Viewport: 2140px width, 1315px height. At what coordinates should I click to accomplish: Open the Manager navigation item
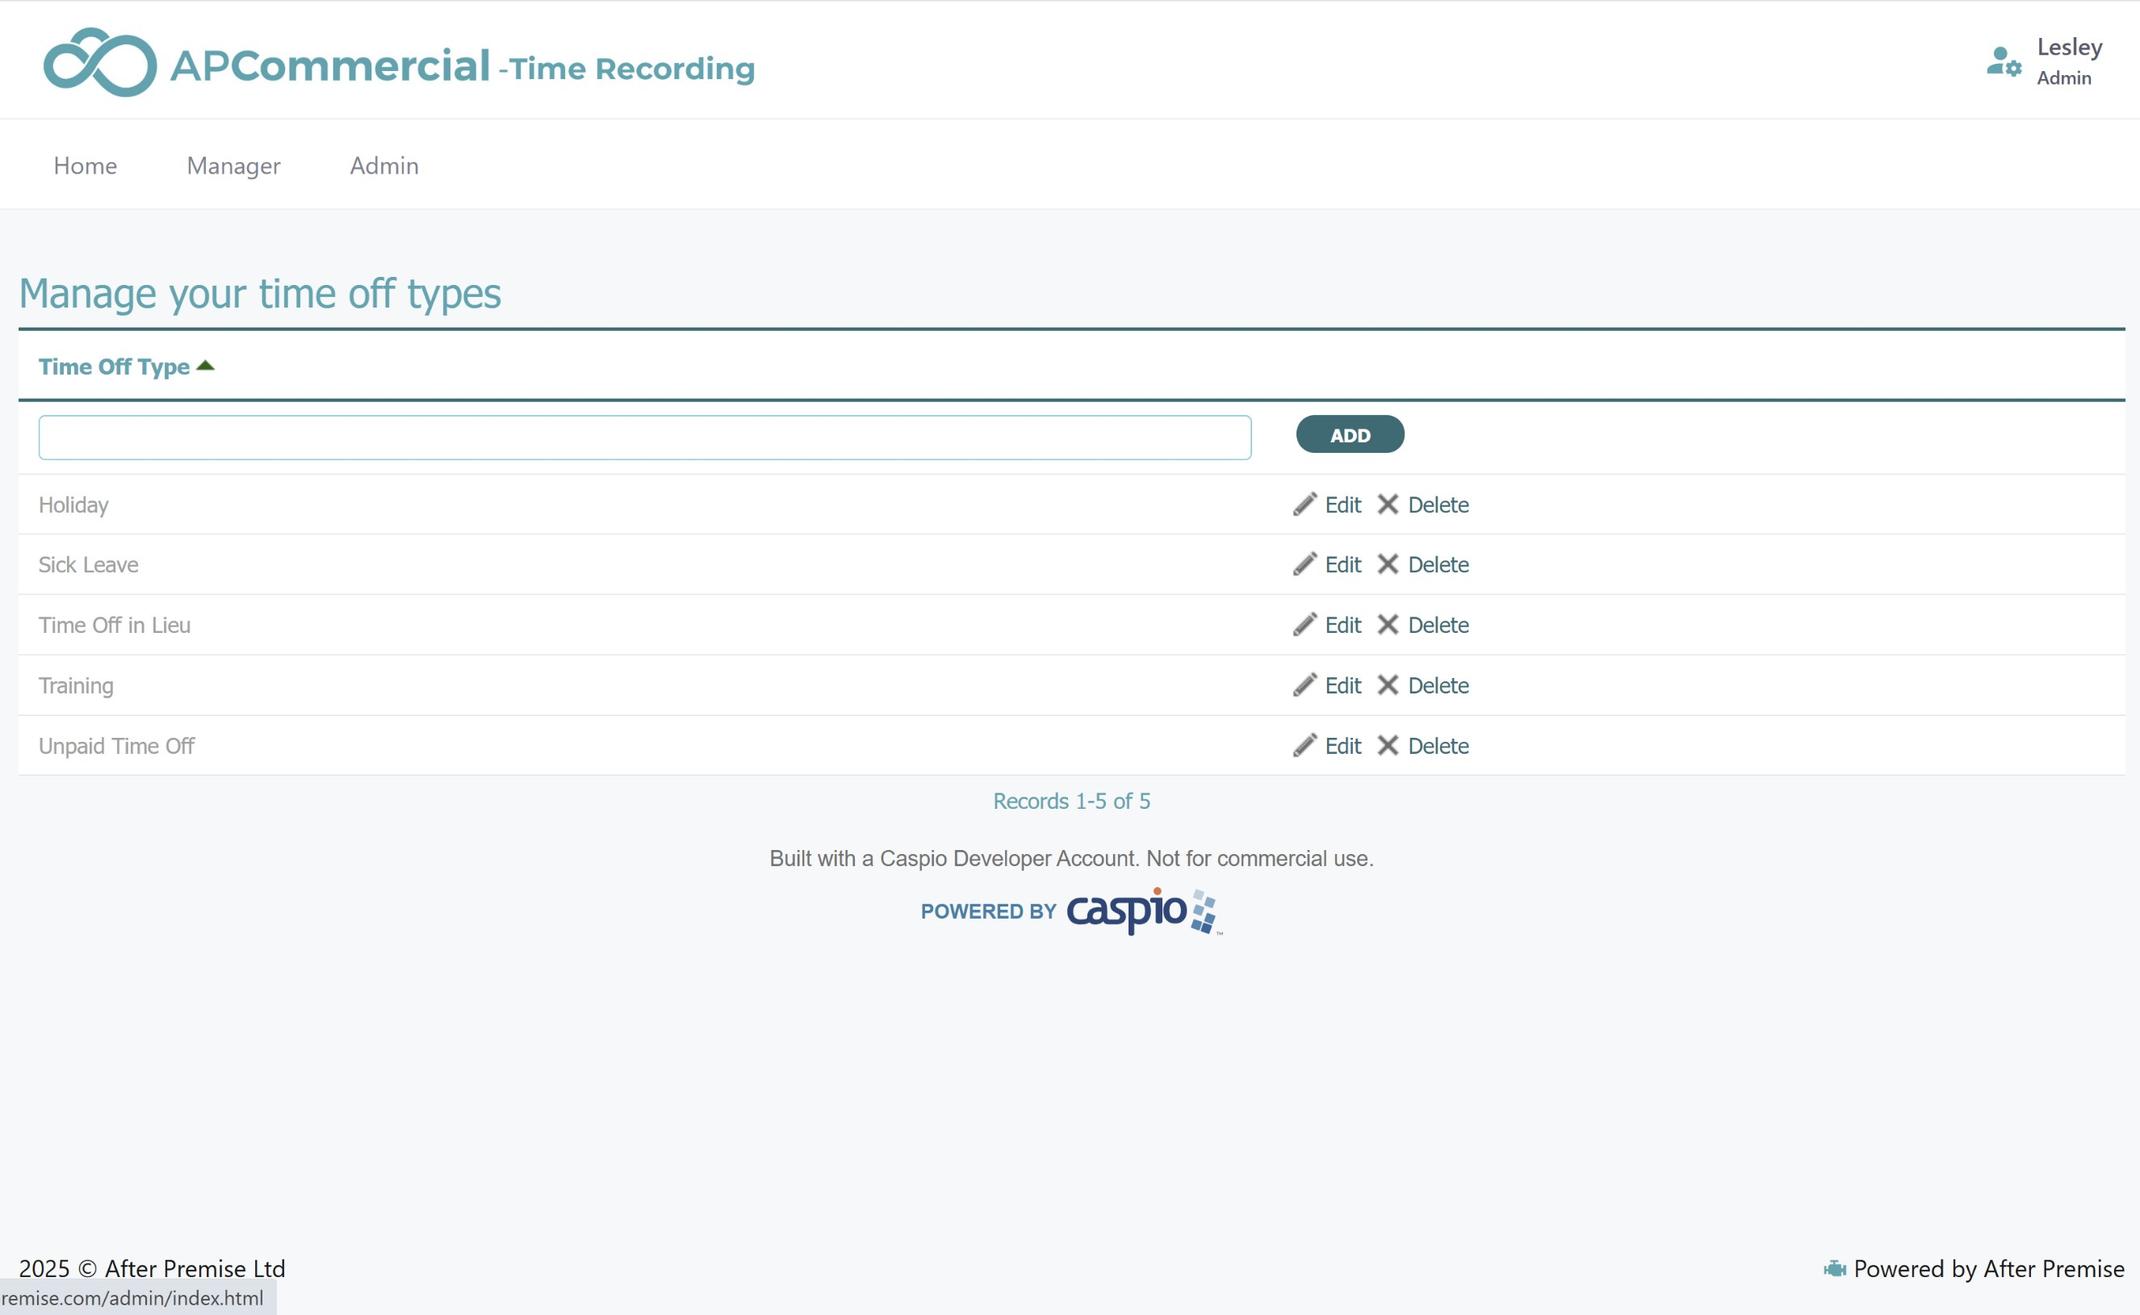[233, 165]
